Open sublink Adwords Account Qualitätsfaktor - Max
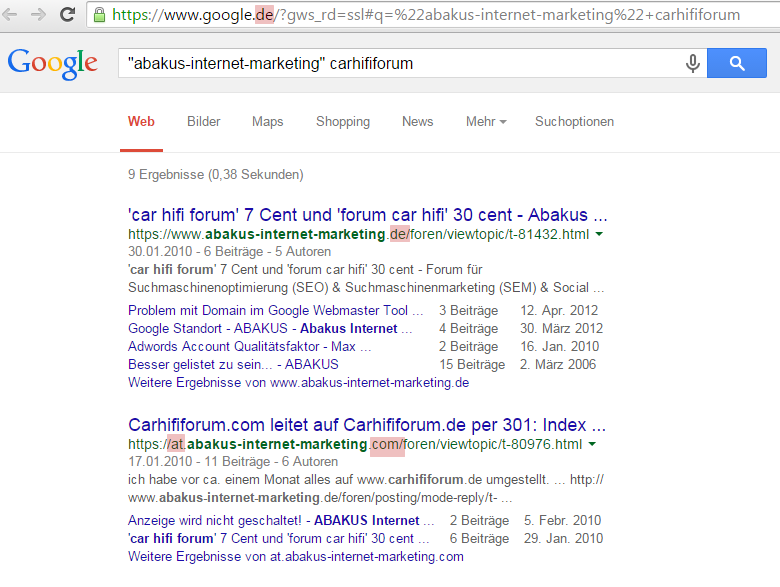Screen dimensions: 780x587 coord(250,346)
